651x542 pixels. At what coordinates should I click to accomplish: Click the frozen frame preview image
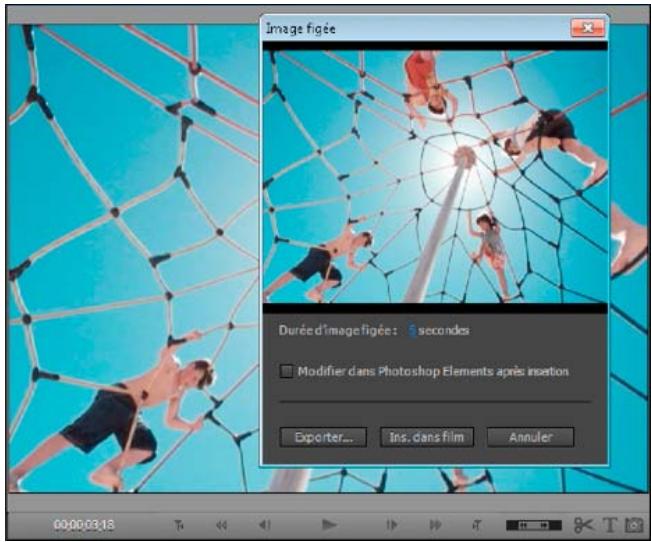click(435, 177)
